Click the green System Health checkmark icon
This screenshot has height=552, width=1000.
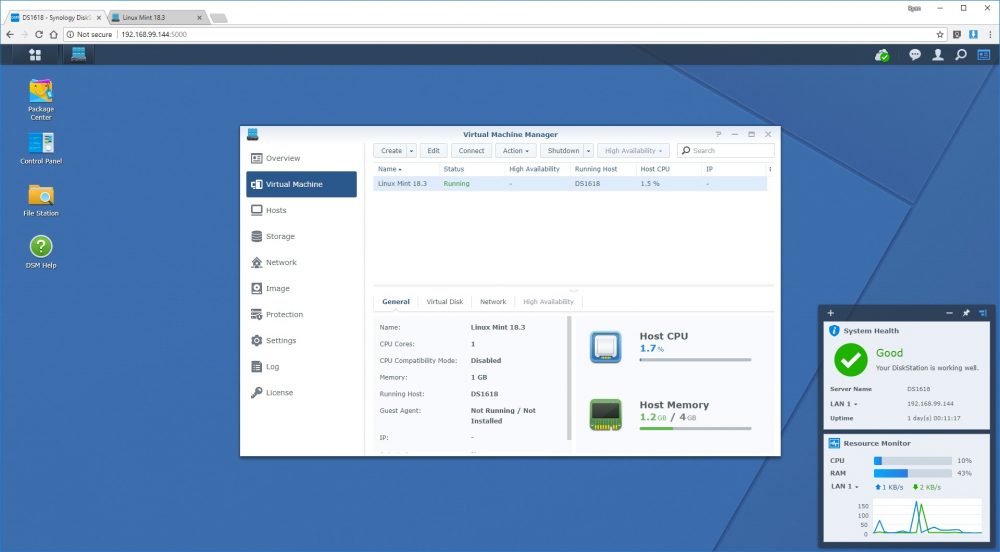pyautogui.click(x=851, y=360)
